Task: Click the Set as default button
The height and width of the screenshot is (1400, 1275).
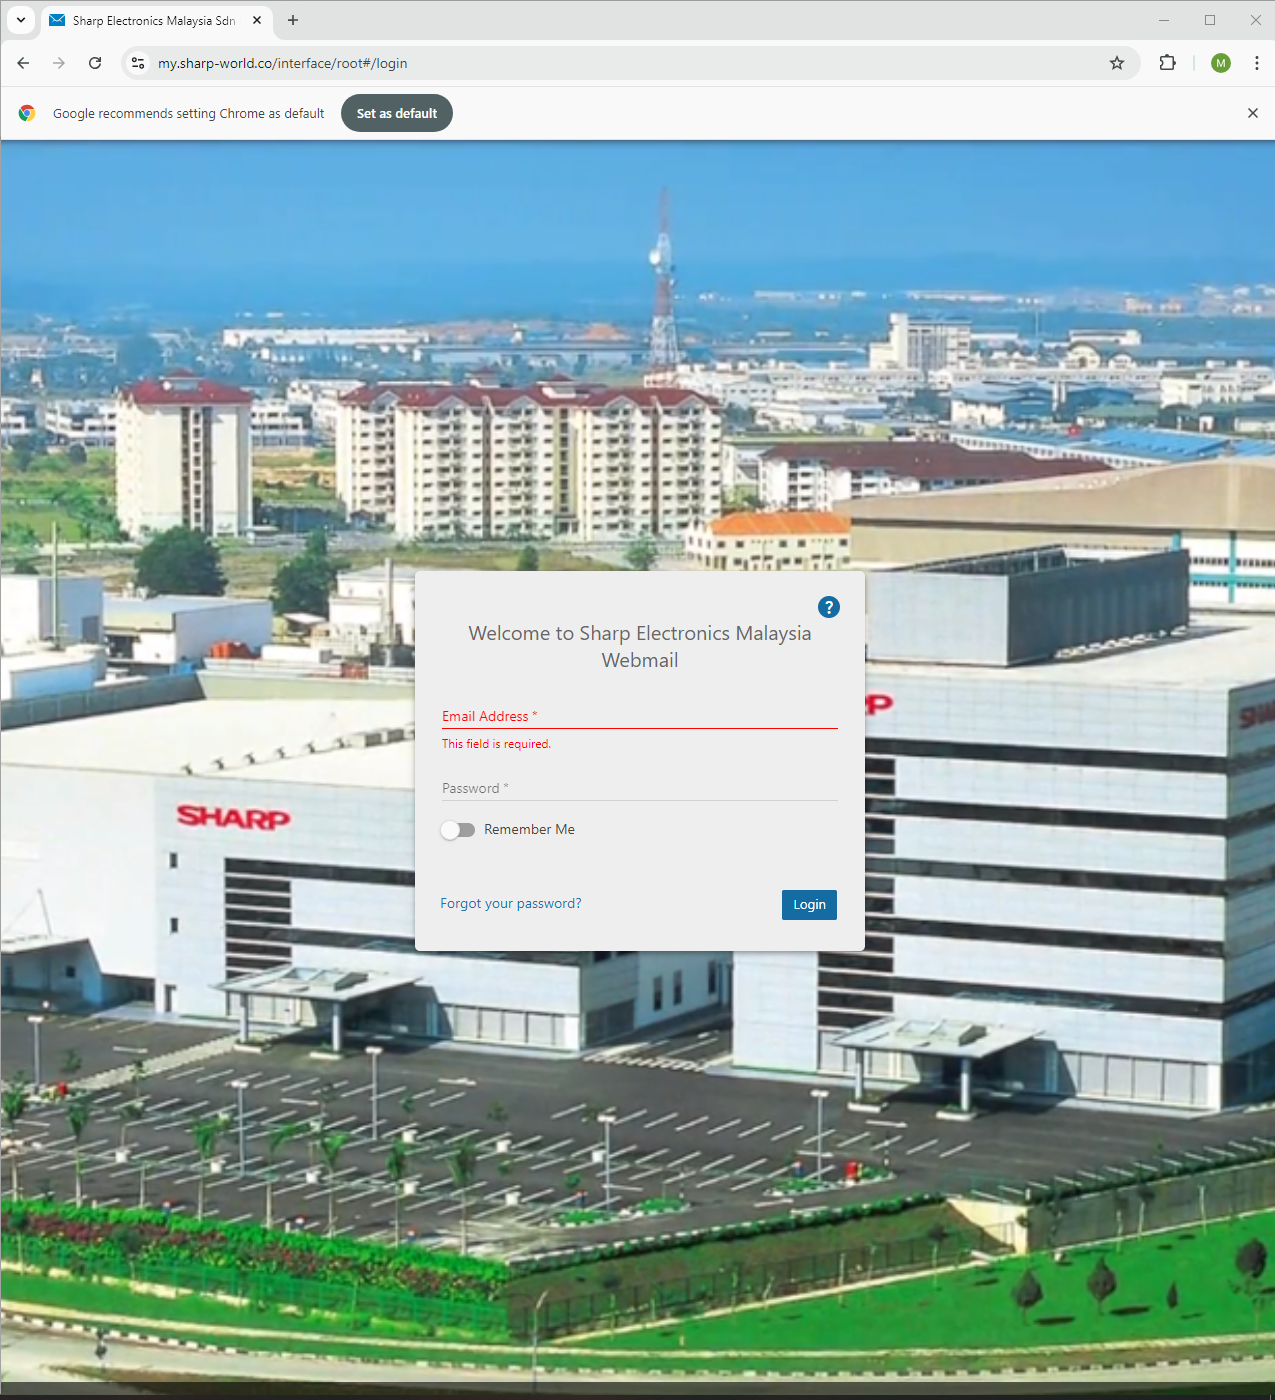Action: [x=397, y=113]
